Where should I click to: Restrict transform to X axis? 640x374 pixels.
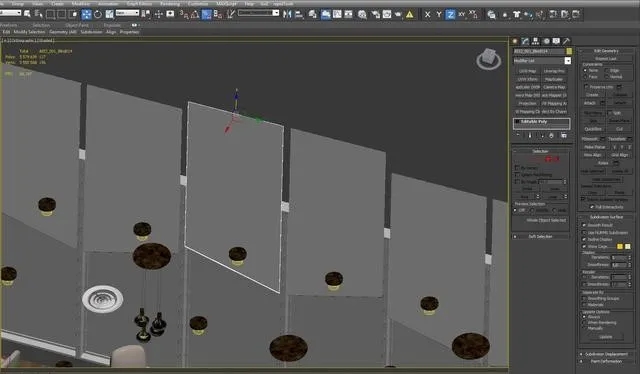427,15
